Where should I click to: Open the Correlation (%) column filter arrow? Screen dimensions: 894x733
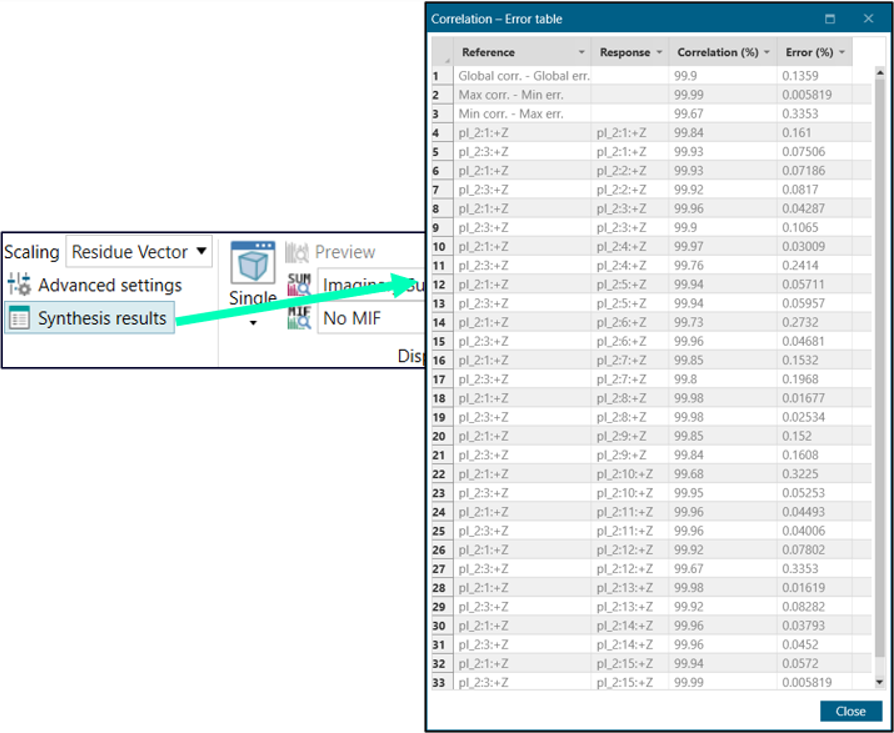[767, 53]
